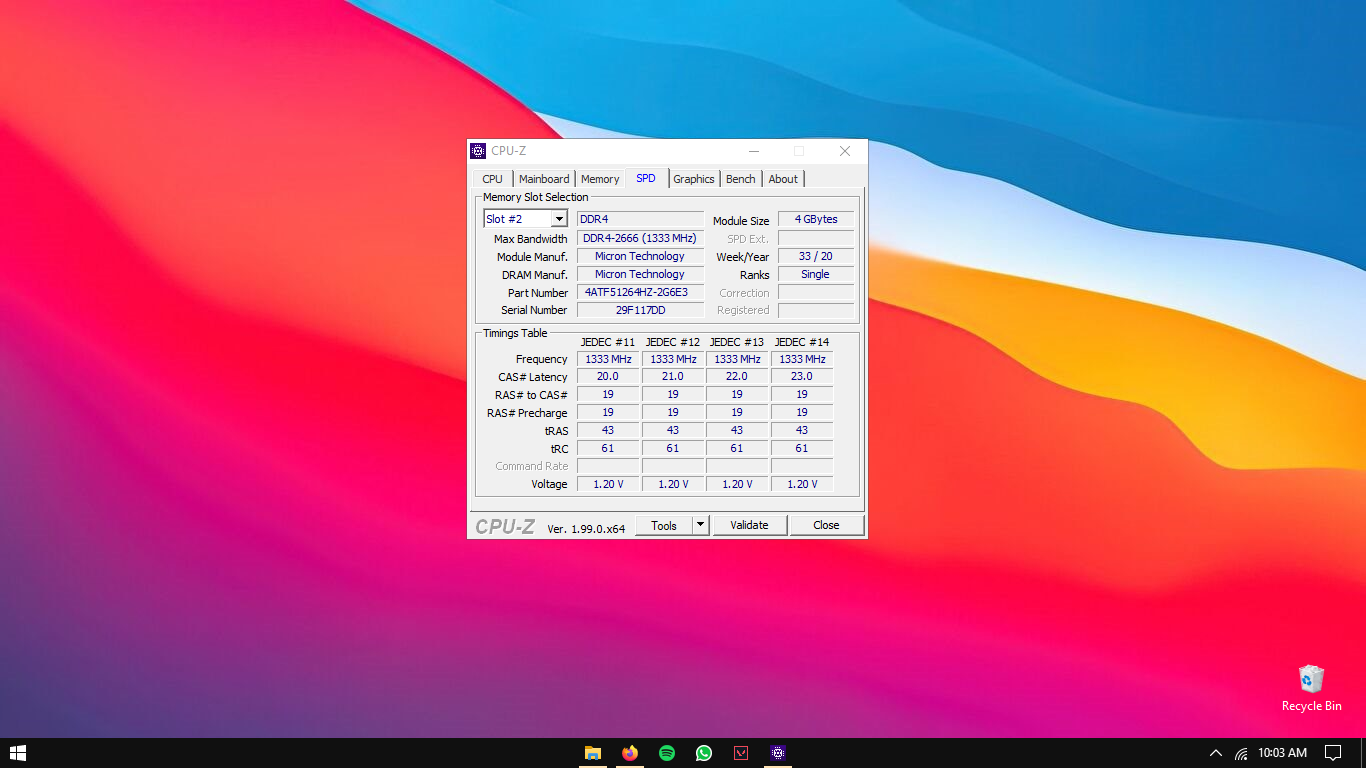Screen dimensions: 1366x768
Task: Open Action Center from the system tray
Action: (1333, 752)
